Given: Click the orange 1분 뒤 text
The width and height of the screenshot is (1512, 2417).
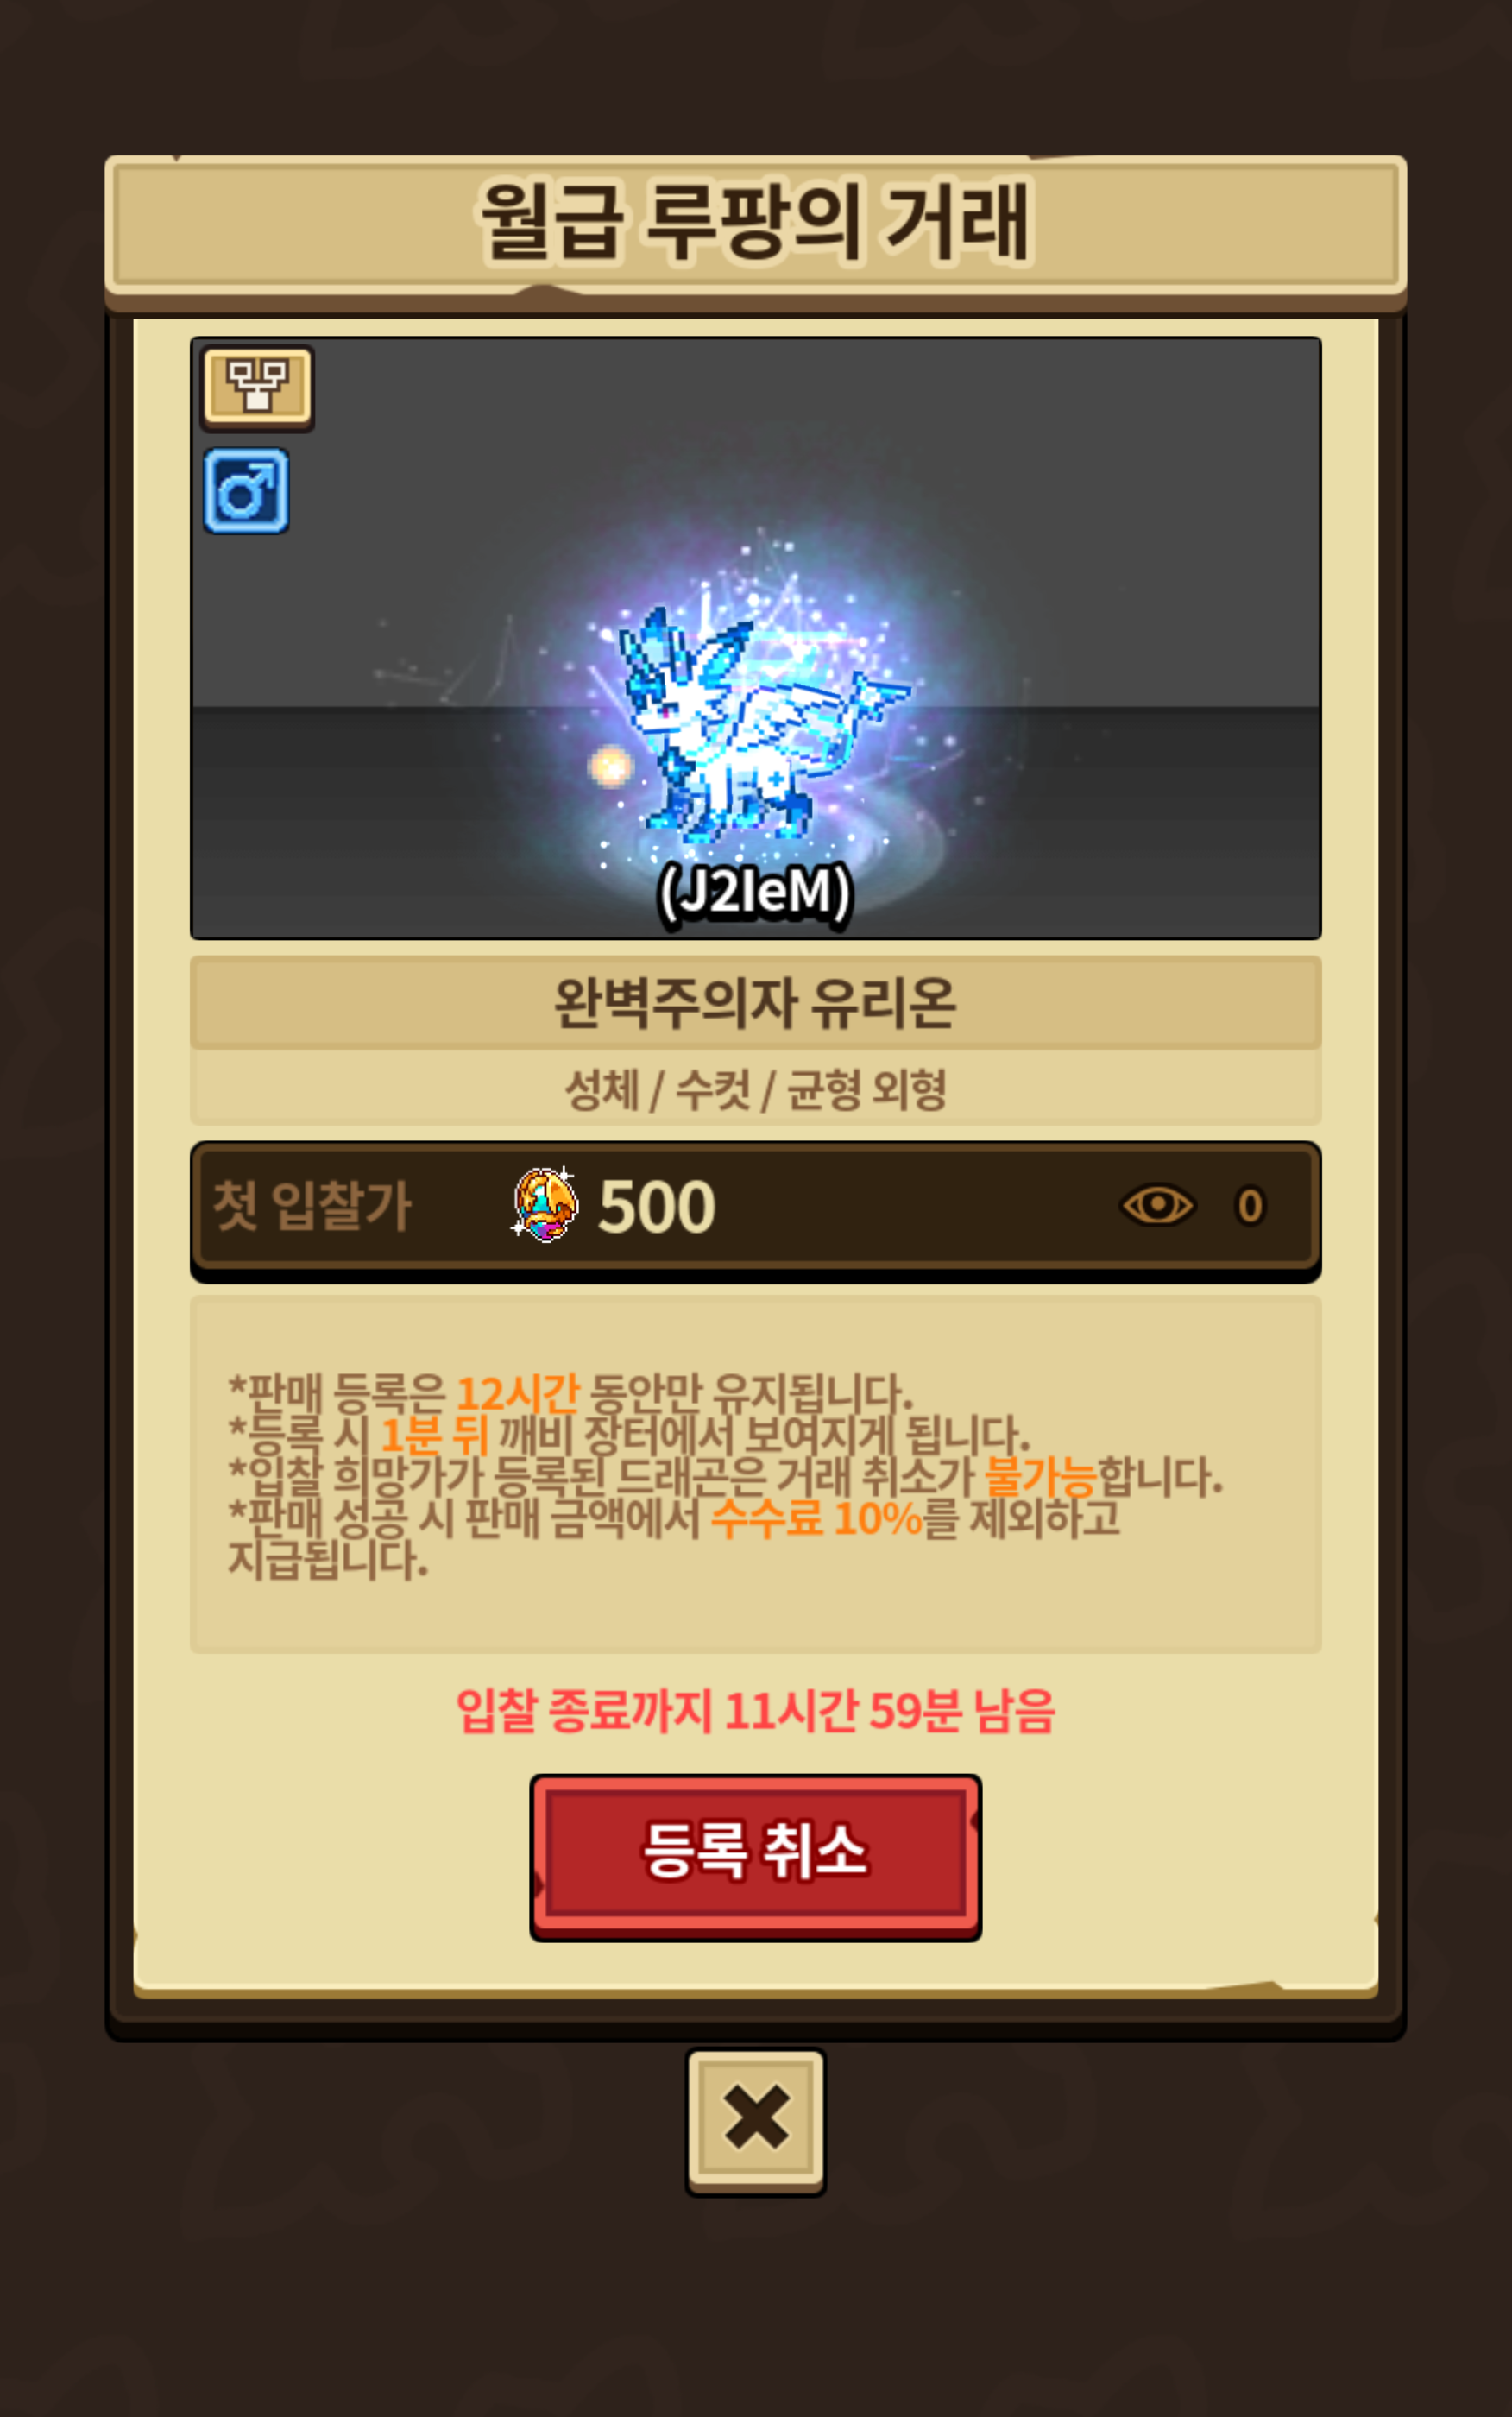Looking at the screenshot, I should pos(434,1434).
